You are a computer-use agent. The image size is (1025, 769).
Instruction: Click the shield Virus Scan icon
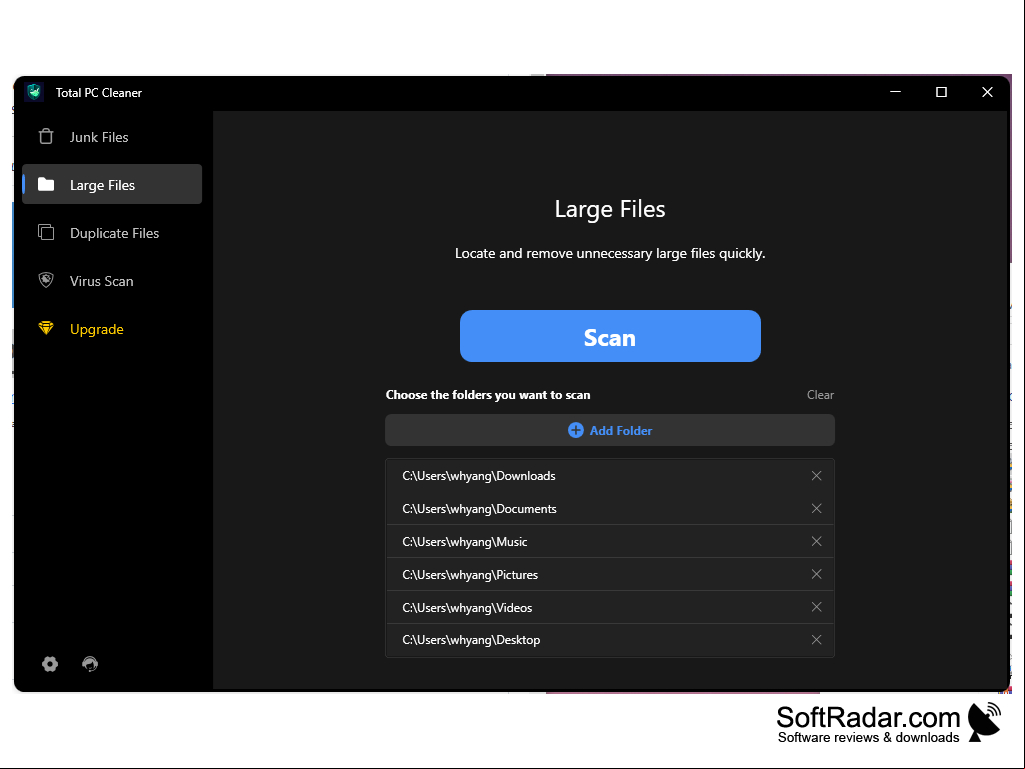pos(46,281)
